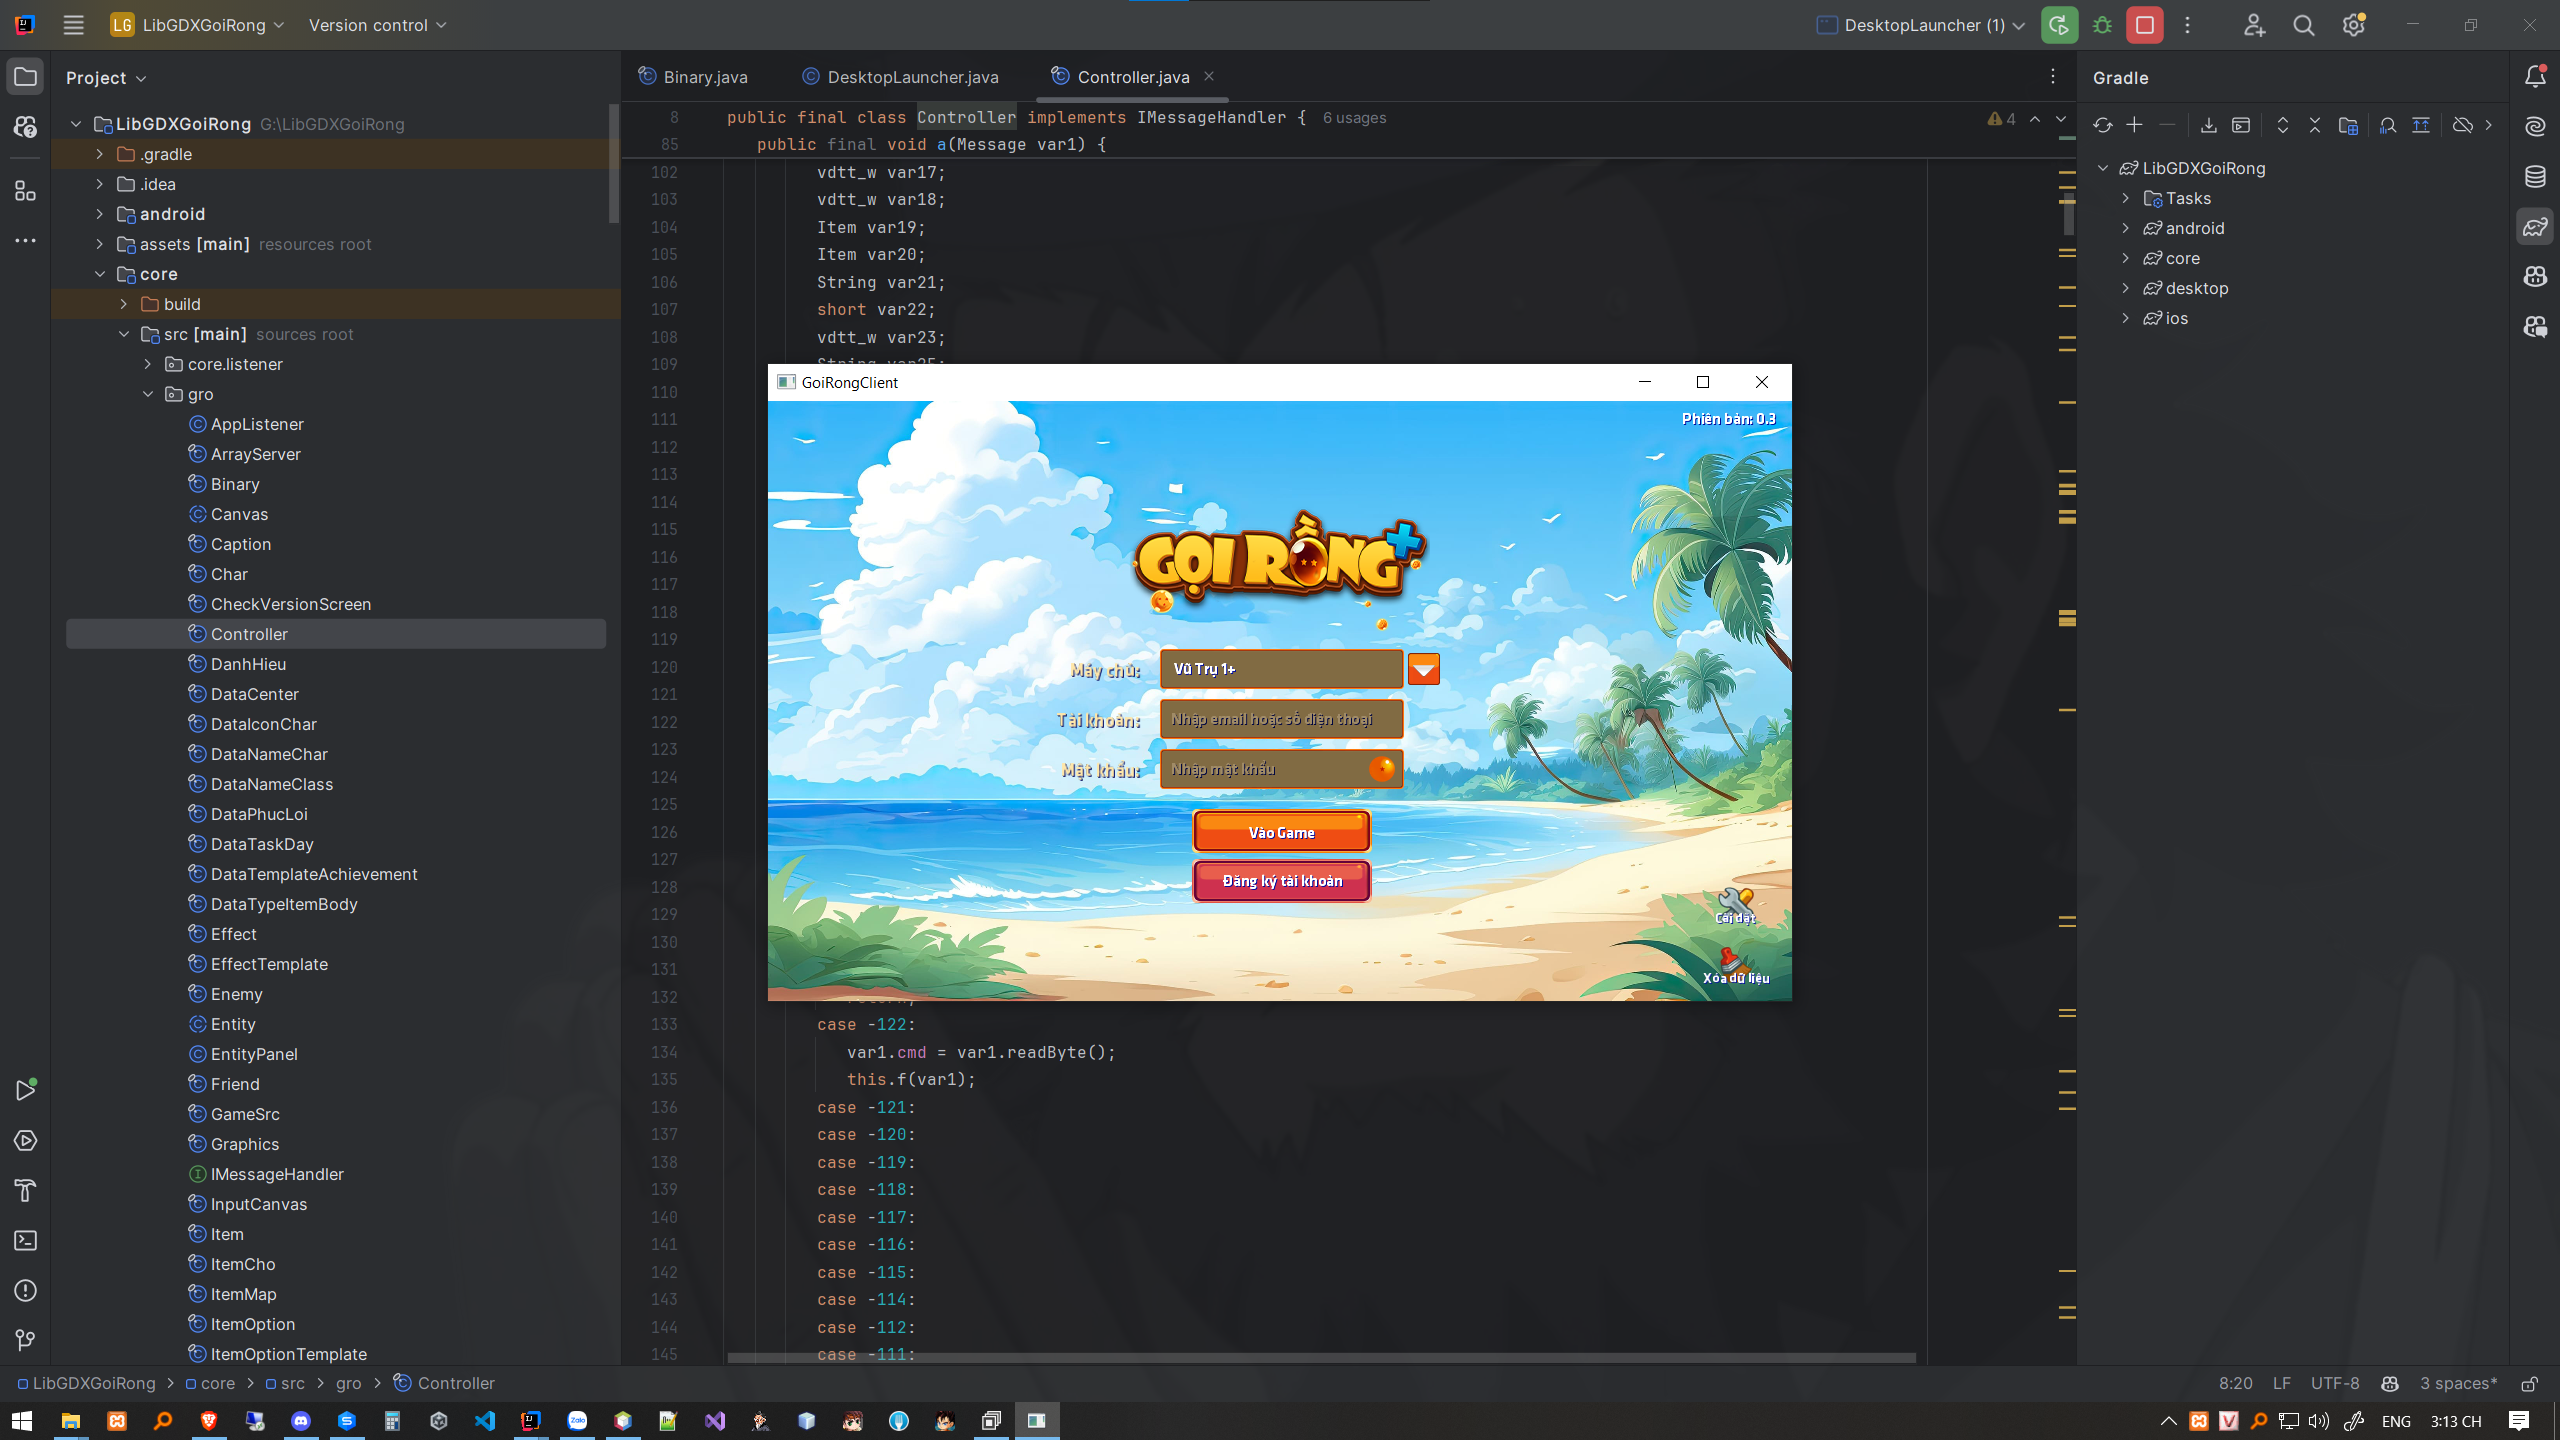Viewport: 2560px width, 1440px height.
Task: Open the Database tool window
Action: point(2535,177)
